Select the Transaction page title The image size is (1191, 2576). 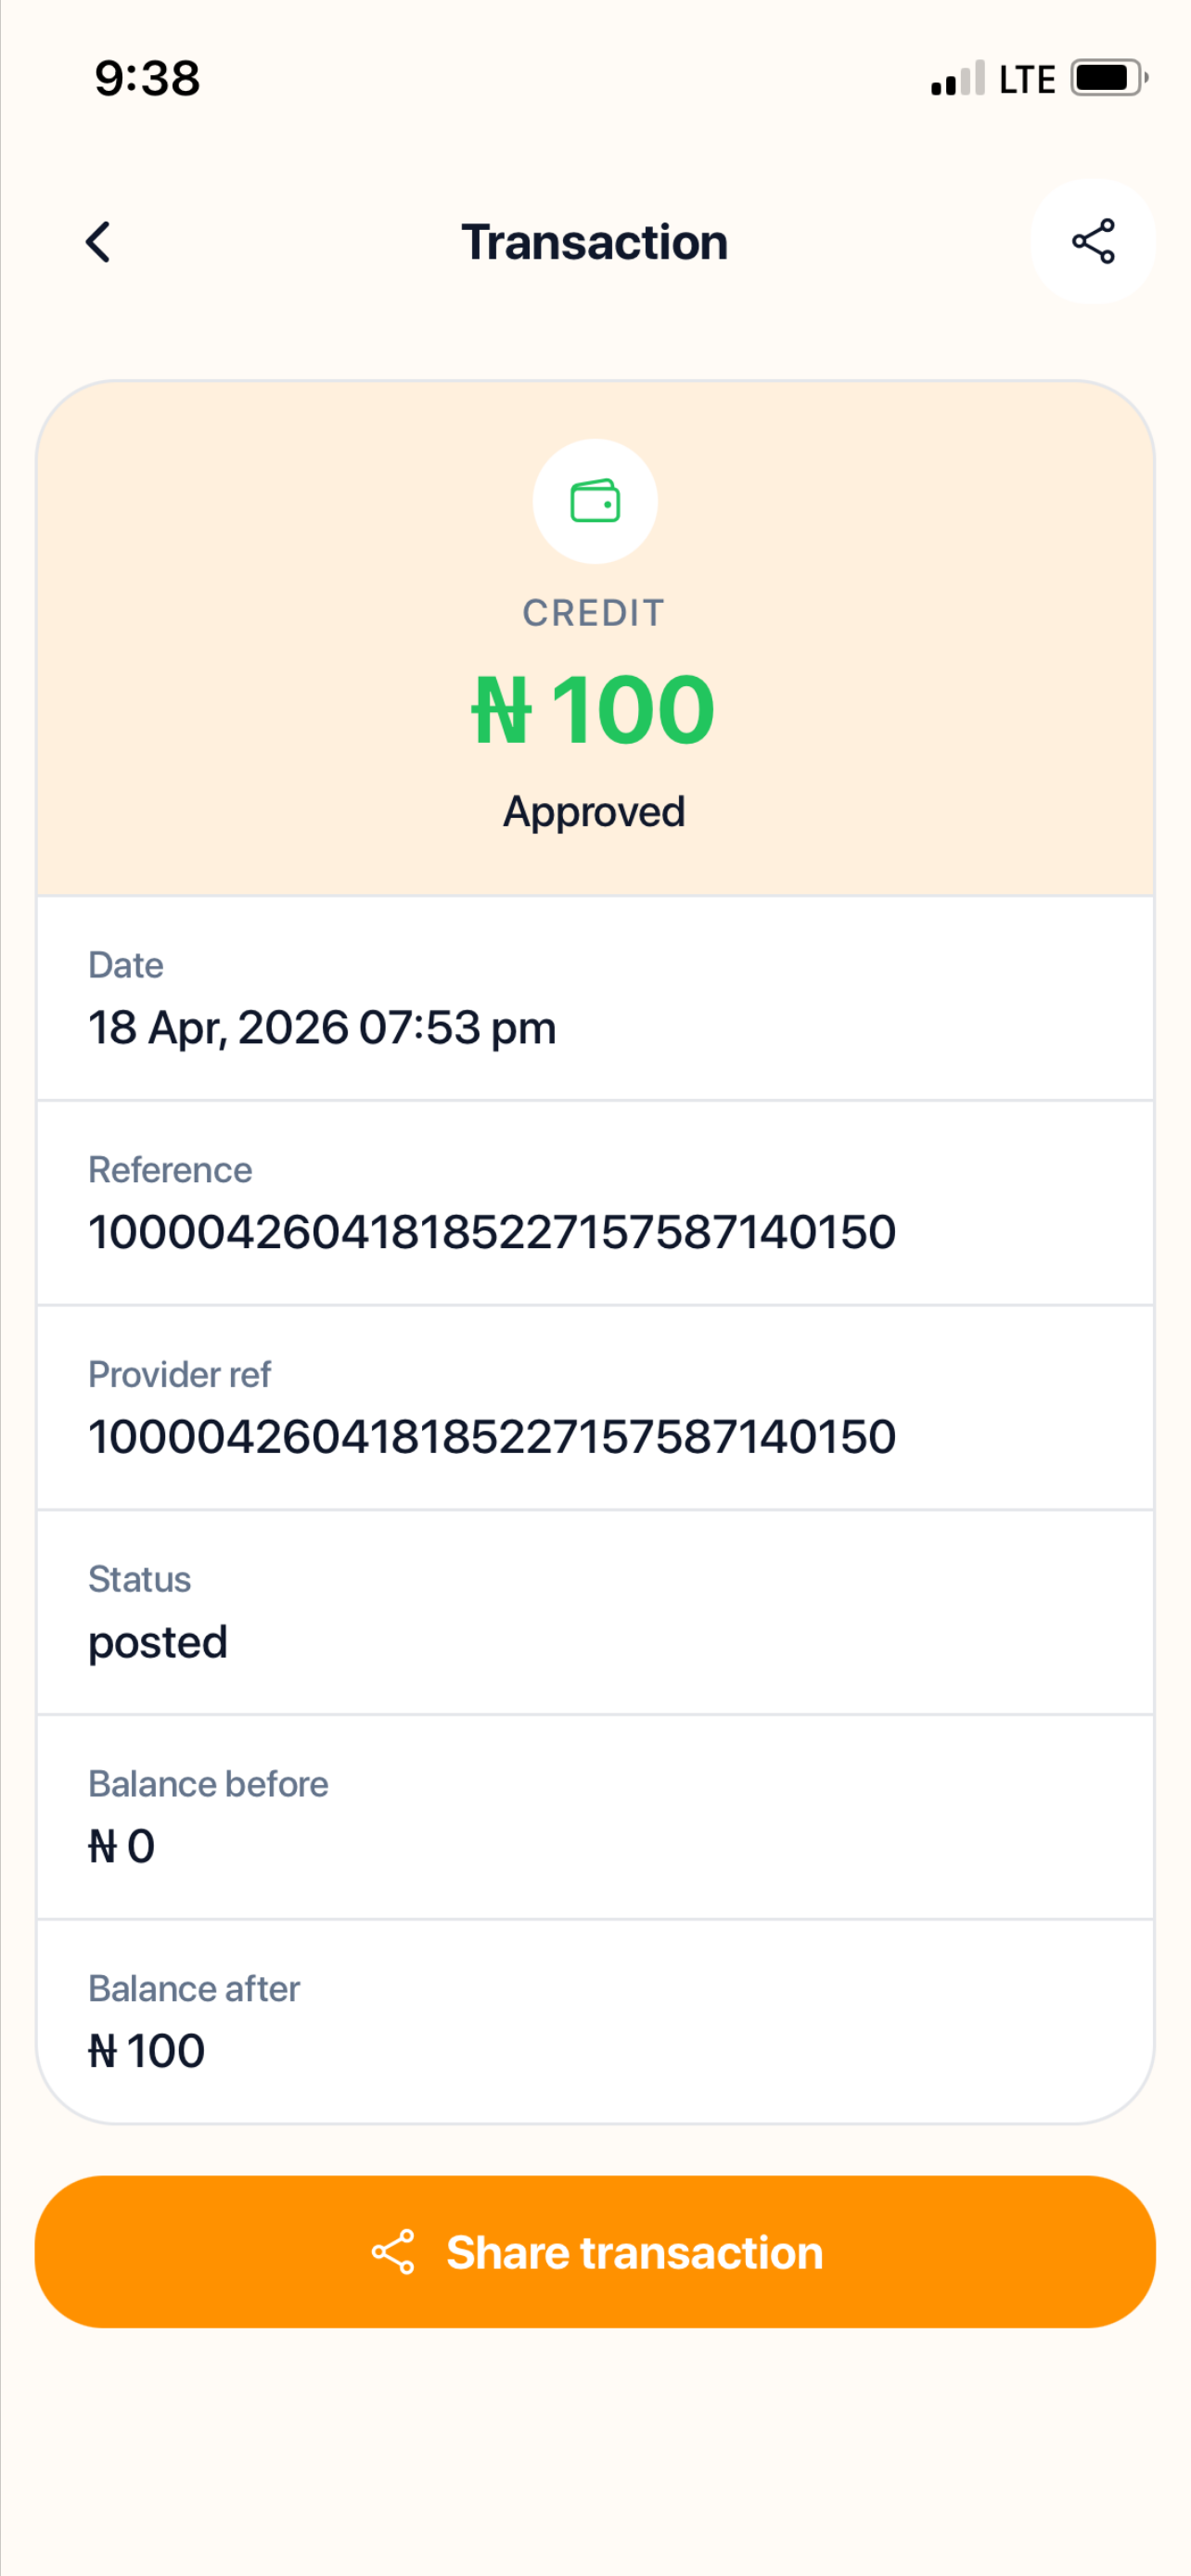pos(595,242)
